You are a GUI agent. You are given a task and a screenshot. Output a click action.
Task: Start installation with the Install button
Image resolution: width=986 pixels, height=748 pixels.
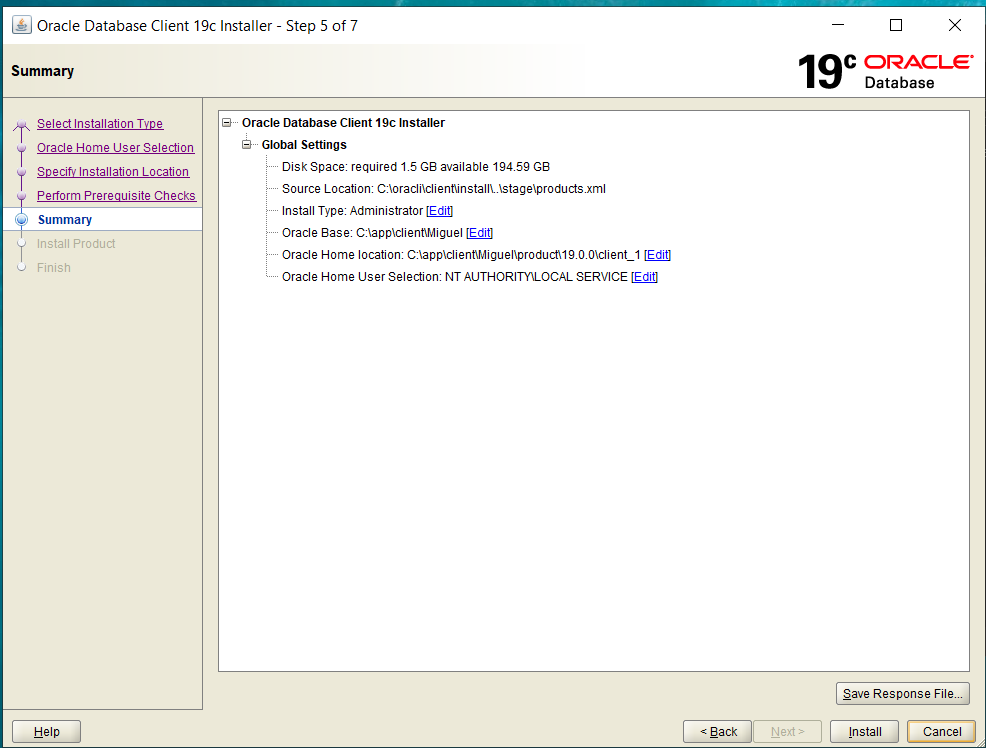point(865,732)
